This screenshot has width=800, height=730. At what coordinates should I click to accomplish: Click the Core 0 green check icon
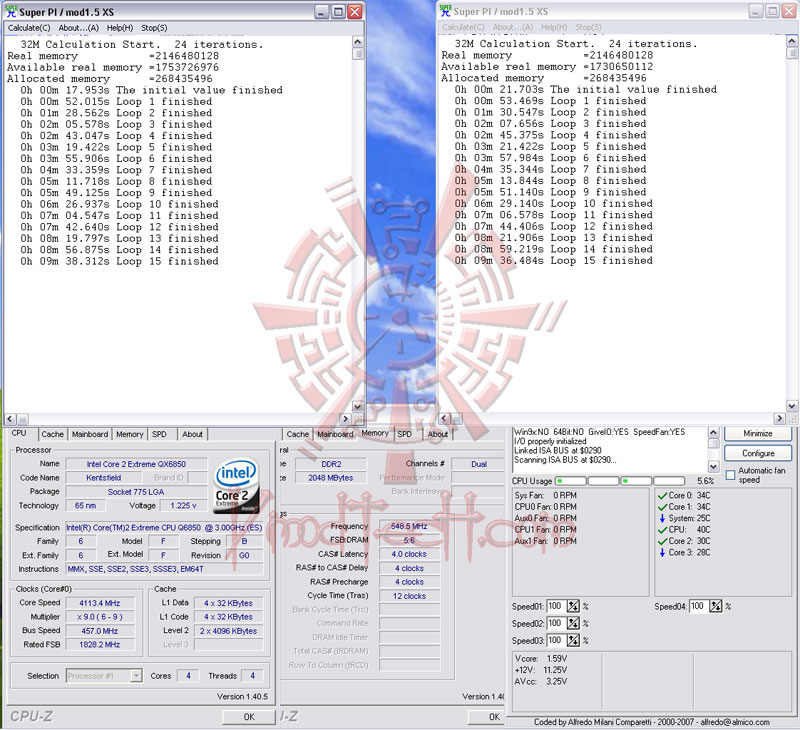point(662,495)
